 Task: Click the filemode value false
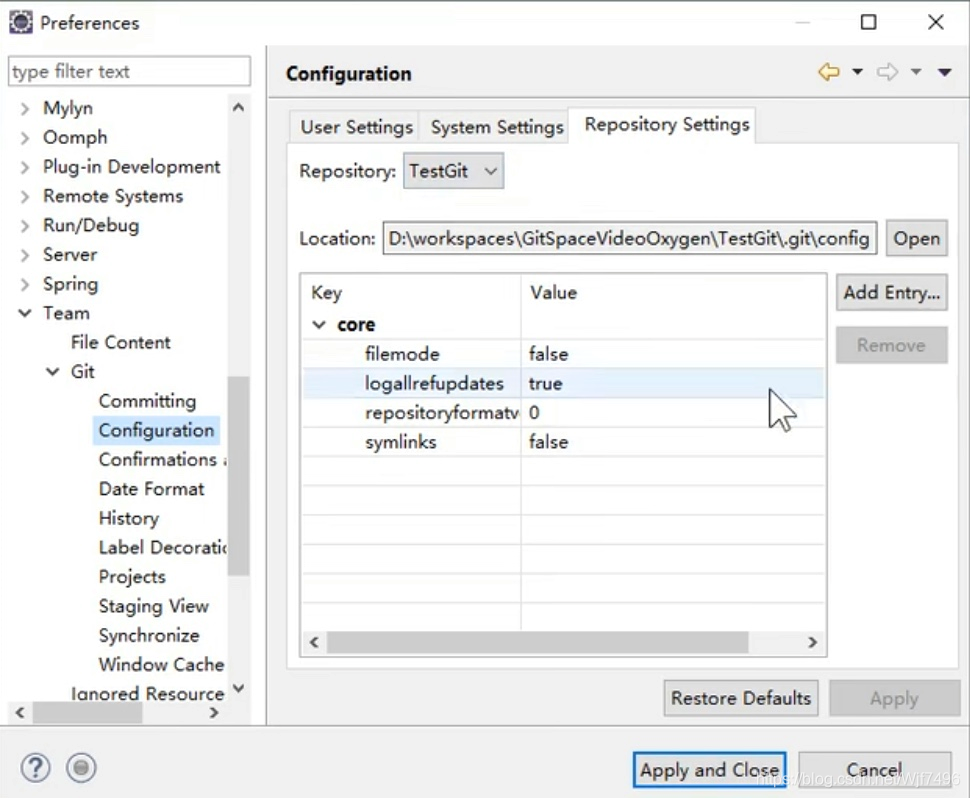tap(548, 354)
